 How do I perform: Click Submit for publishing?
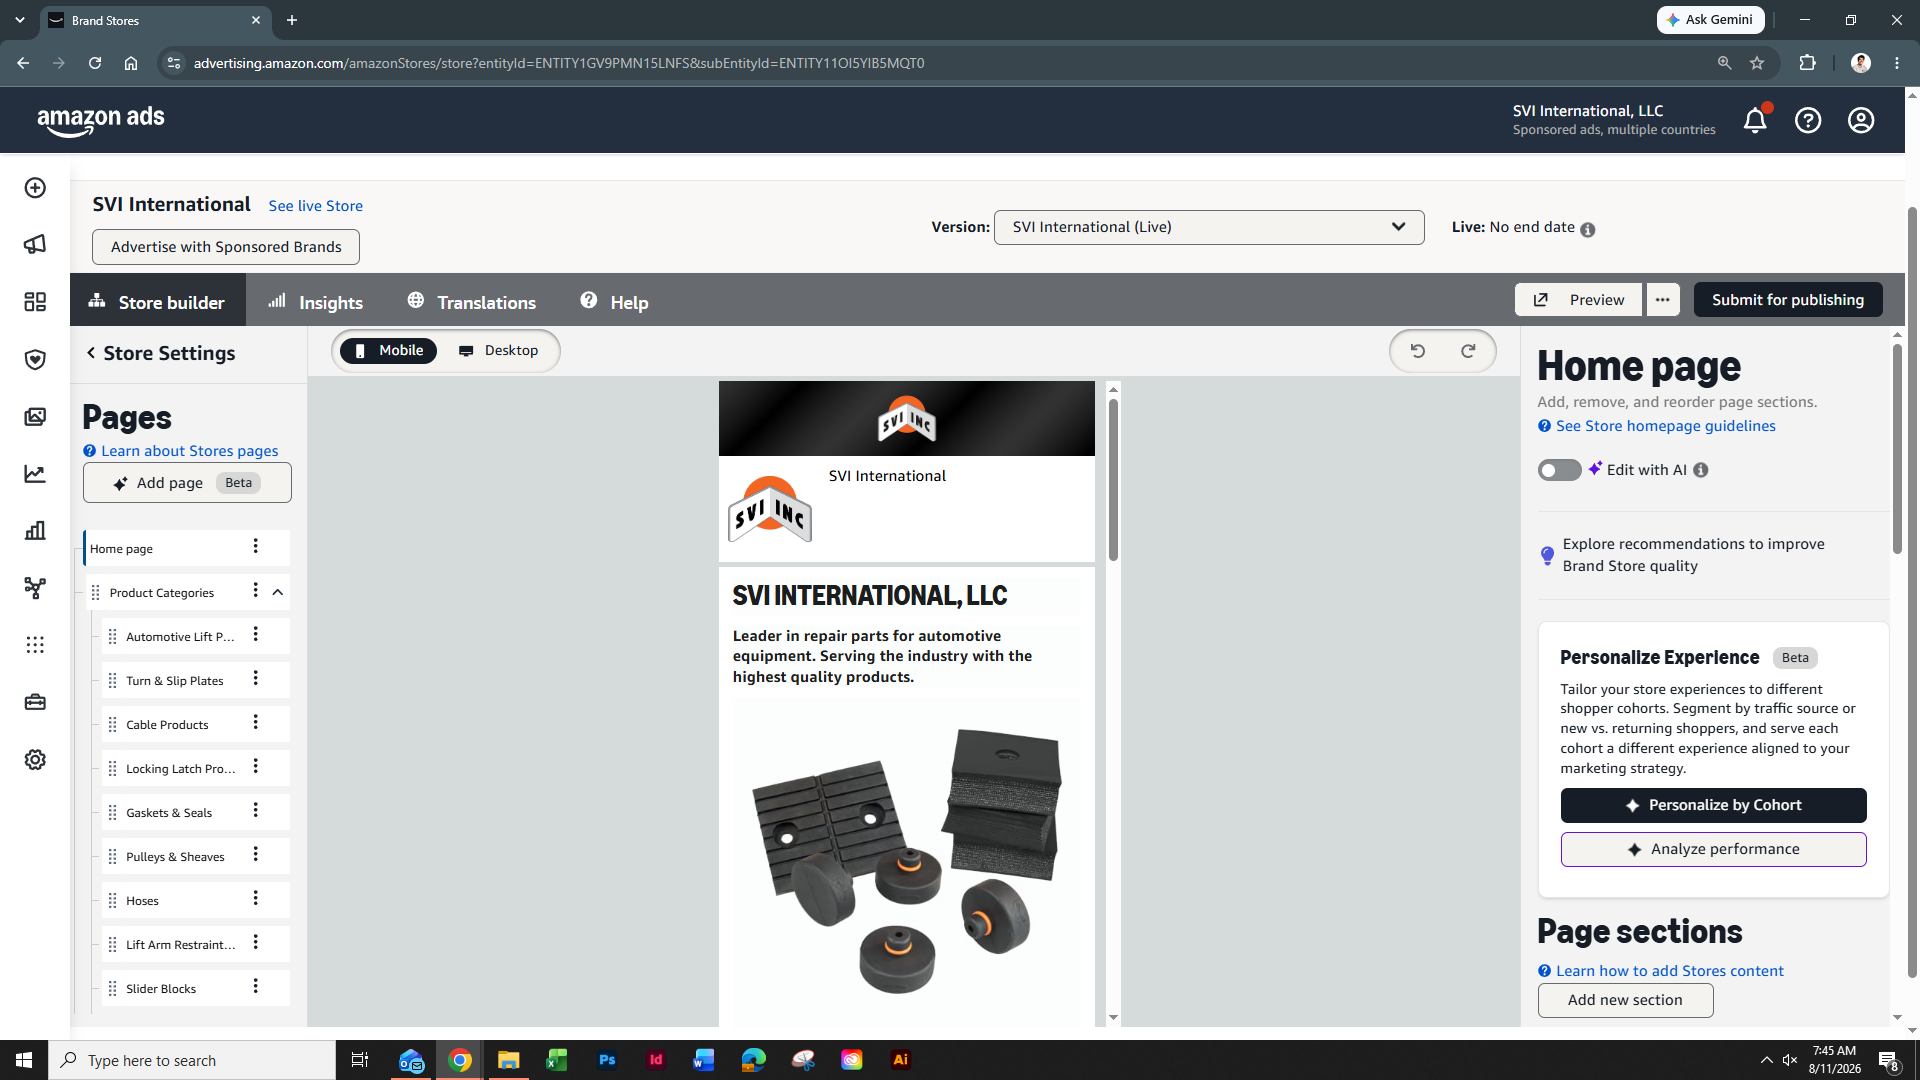1788,300
